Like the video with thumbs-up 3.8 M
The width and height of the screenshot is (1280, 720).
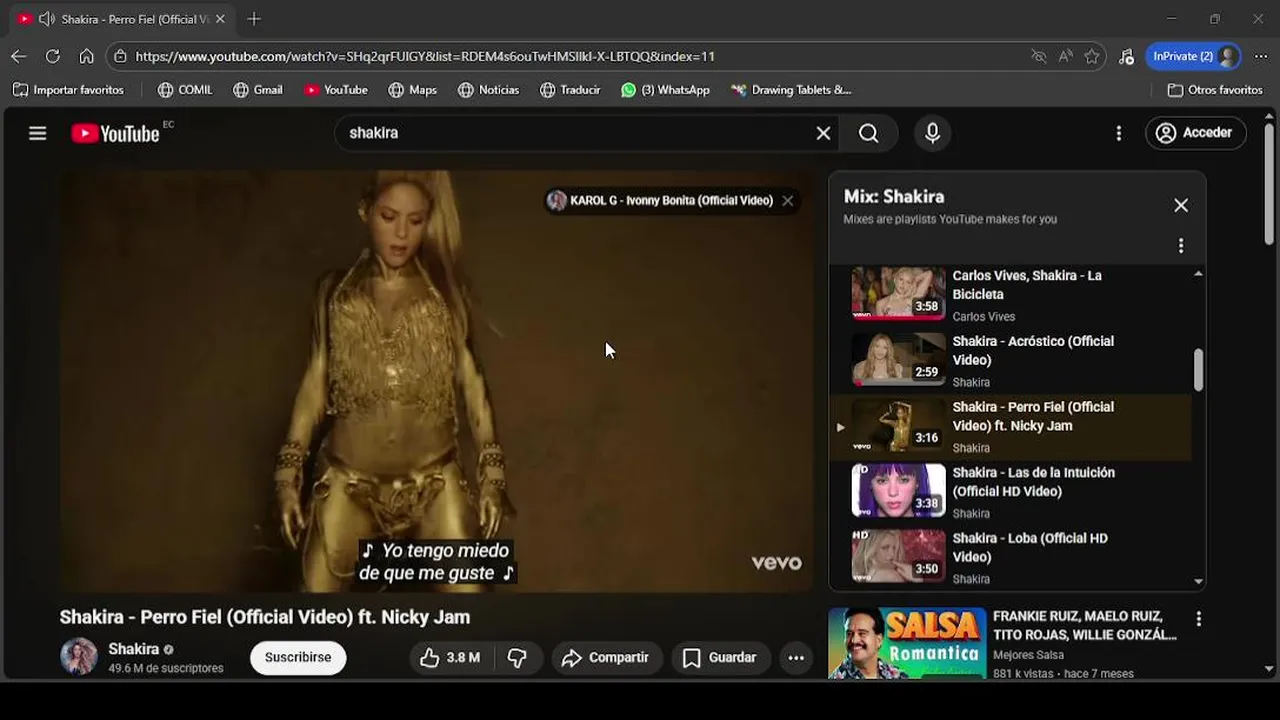pyautogui.click(x=449, y=657)
